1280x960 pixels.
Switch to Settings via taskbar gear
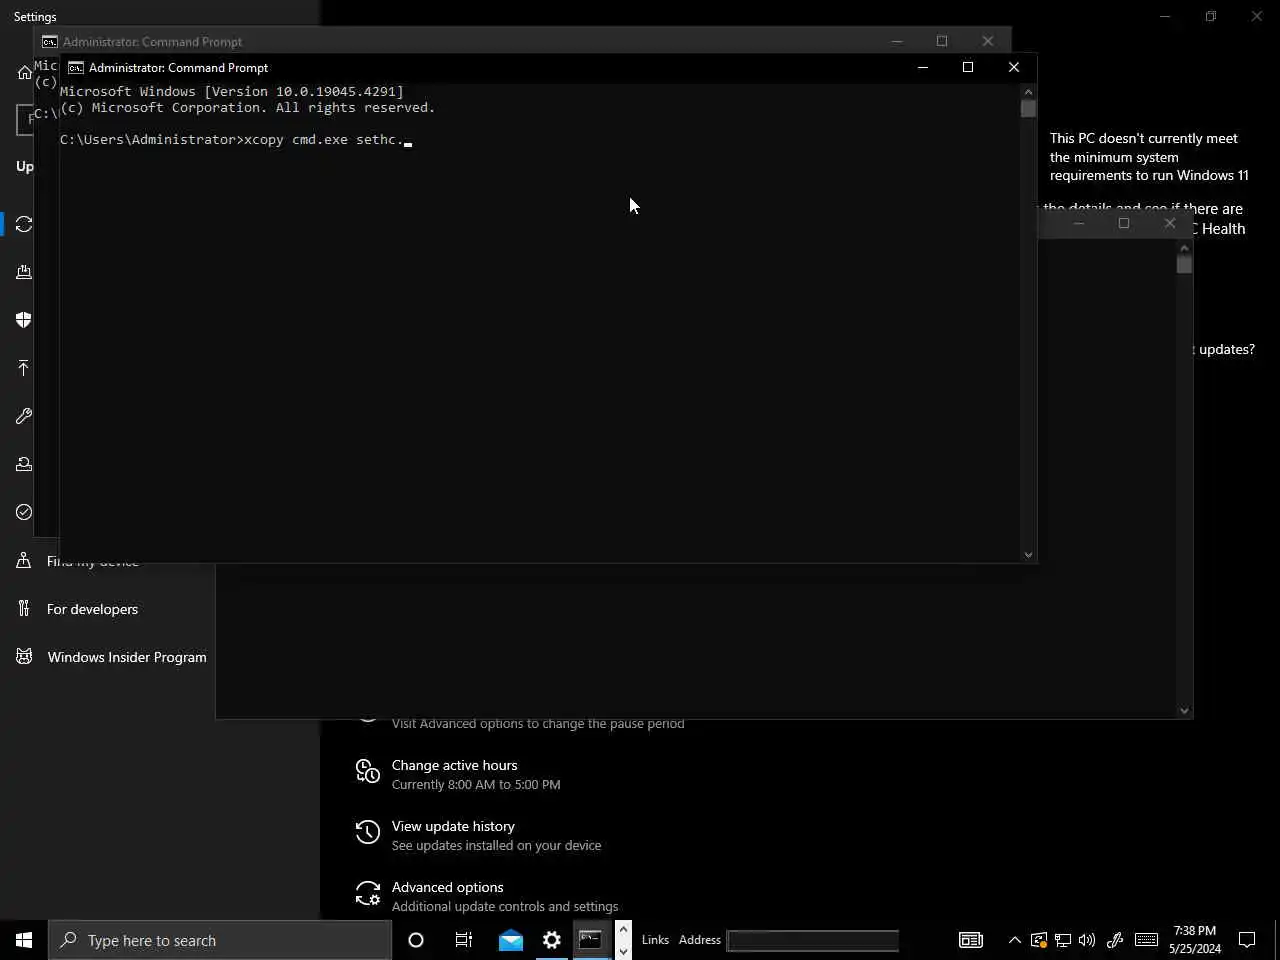552,940
